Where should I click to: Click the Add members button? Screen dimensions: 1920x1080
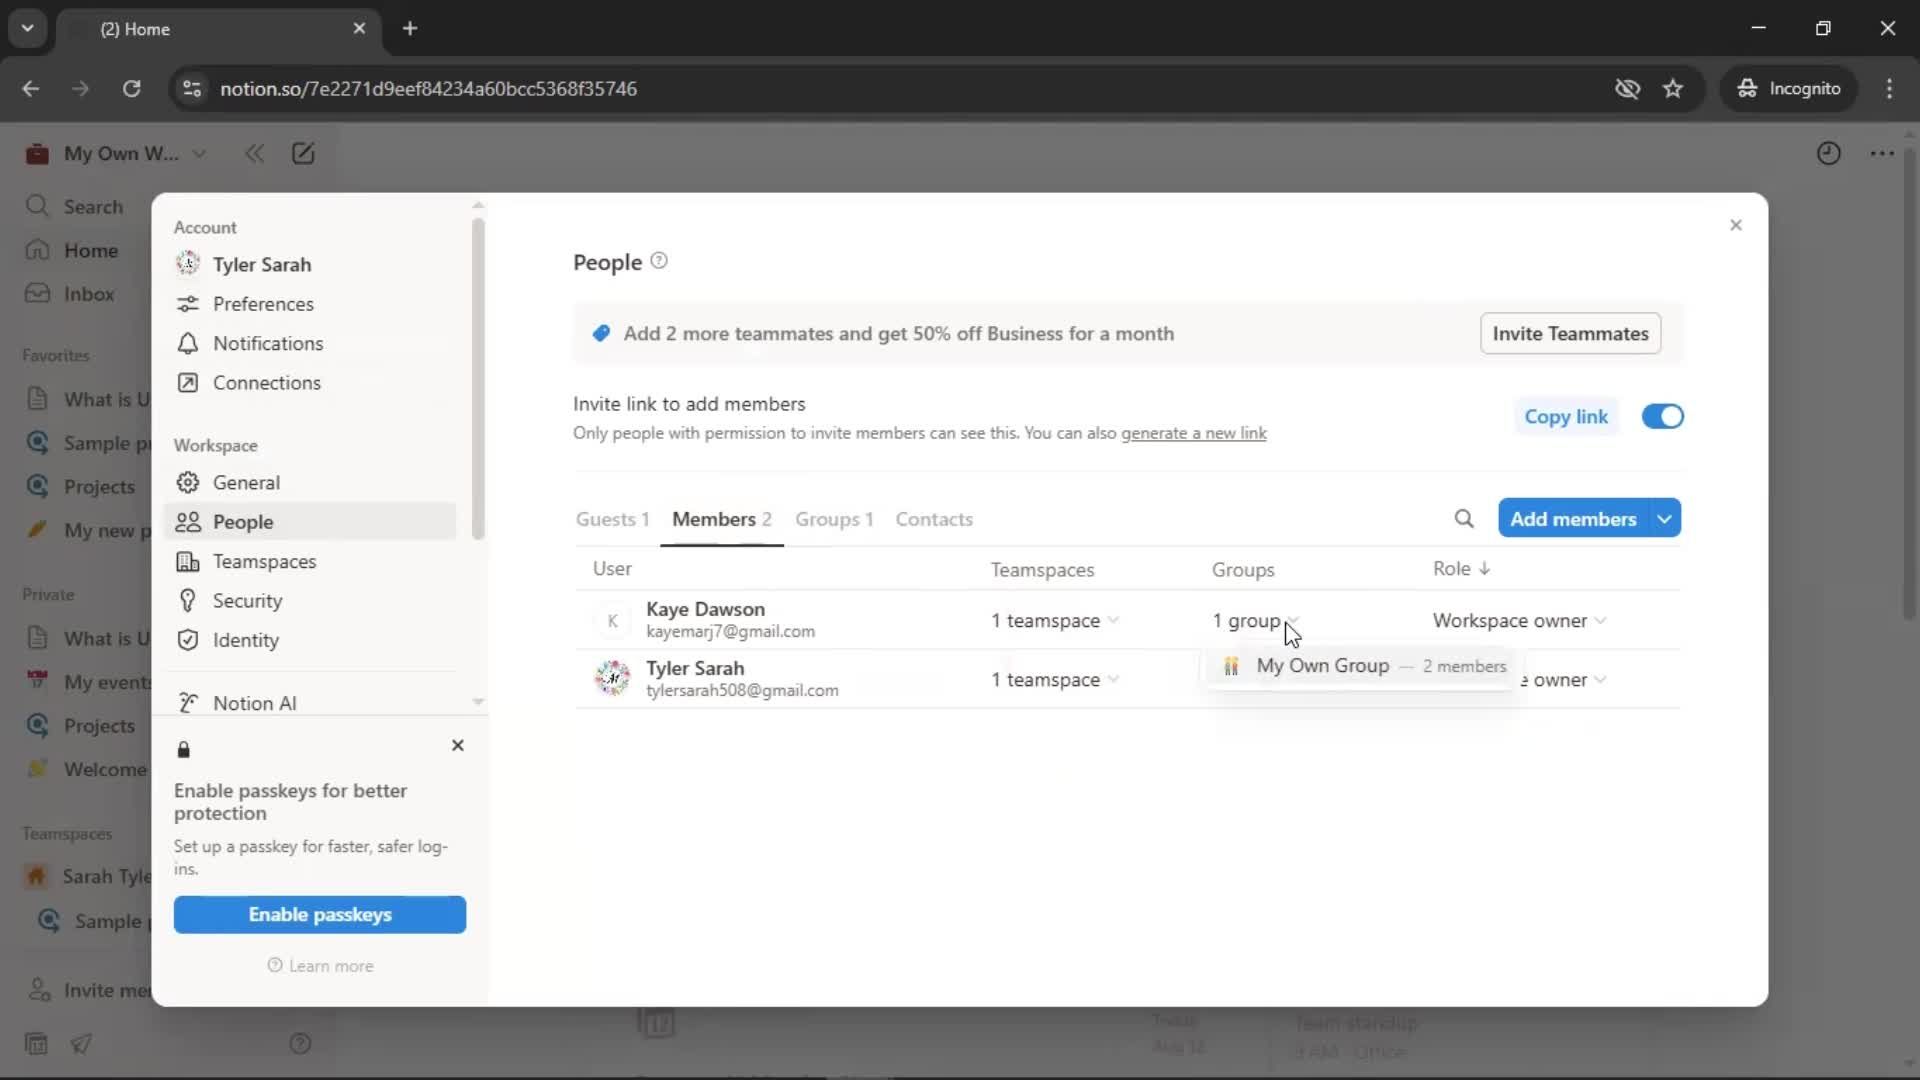coord(1573,518)
